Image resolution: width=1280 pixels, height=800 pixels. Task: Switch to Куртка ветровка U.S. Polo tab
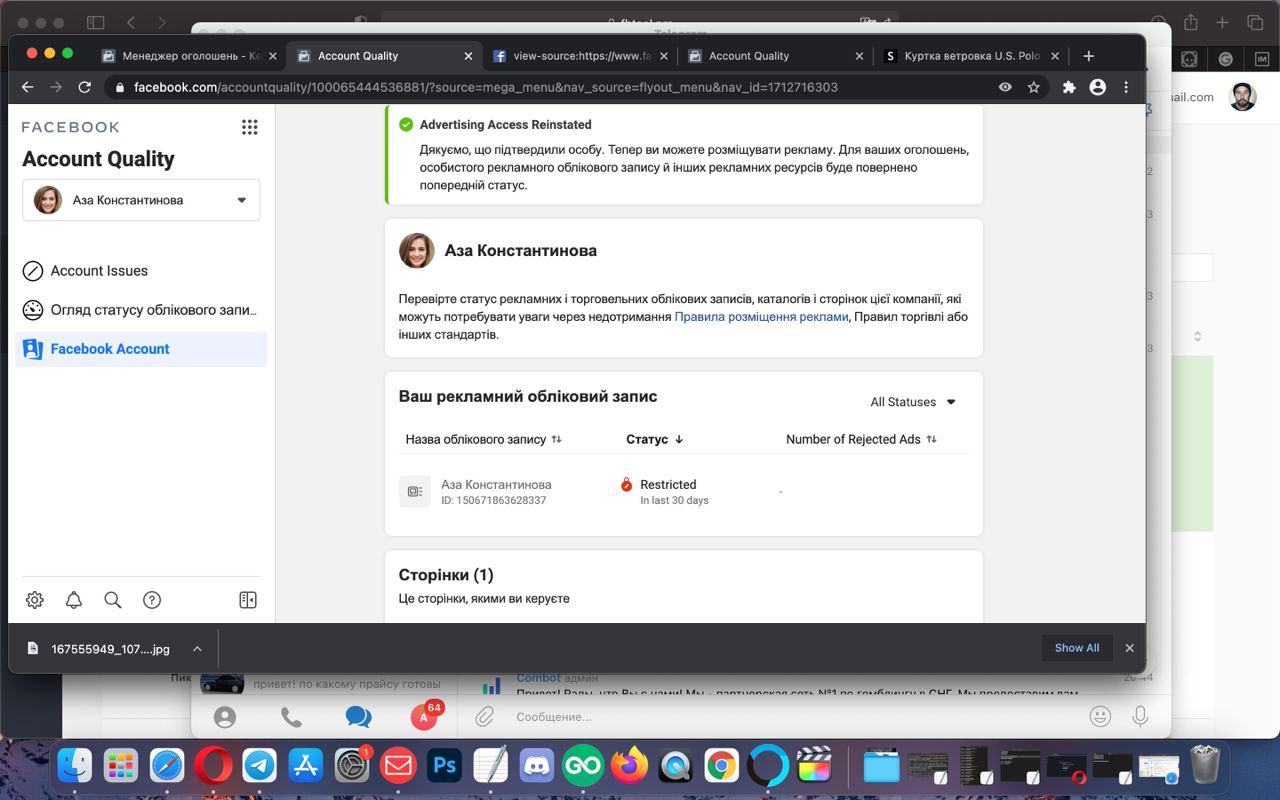pyautogui.click(x=971, y=56)
